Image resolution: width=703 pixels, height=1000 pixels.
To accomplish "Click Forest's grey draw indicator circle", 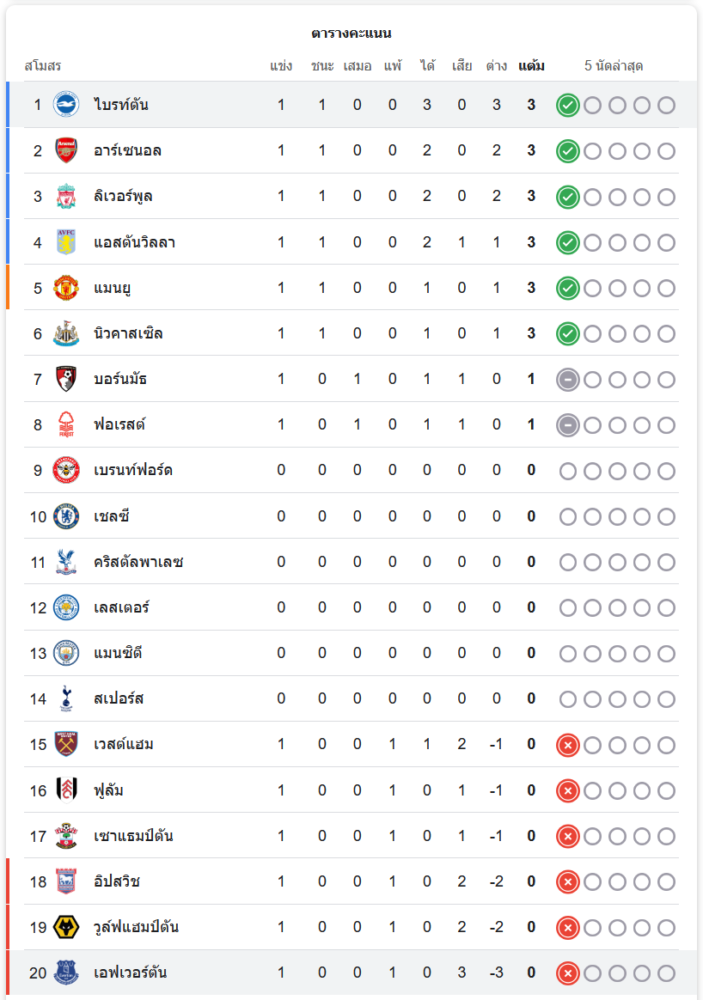I will tap(568, 425).
